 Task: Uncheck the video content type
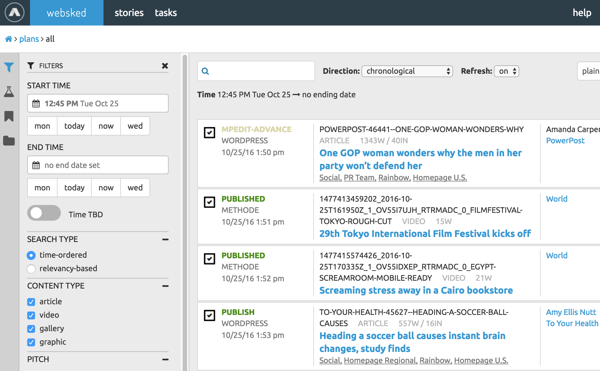coord(31,315)
